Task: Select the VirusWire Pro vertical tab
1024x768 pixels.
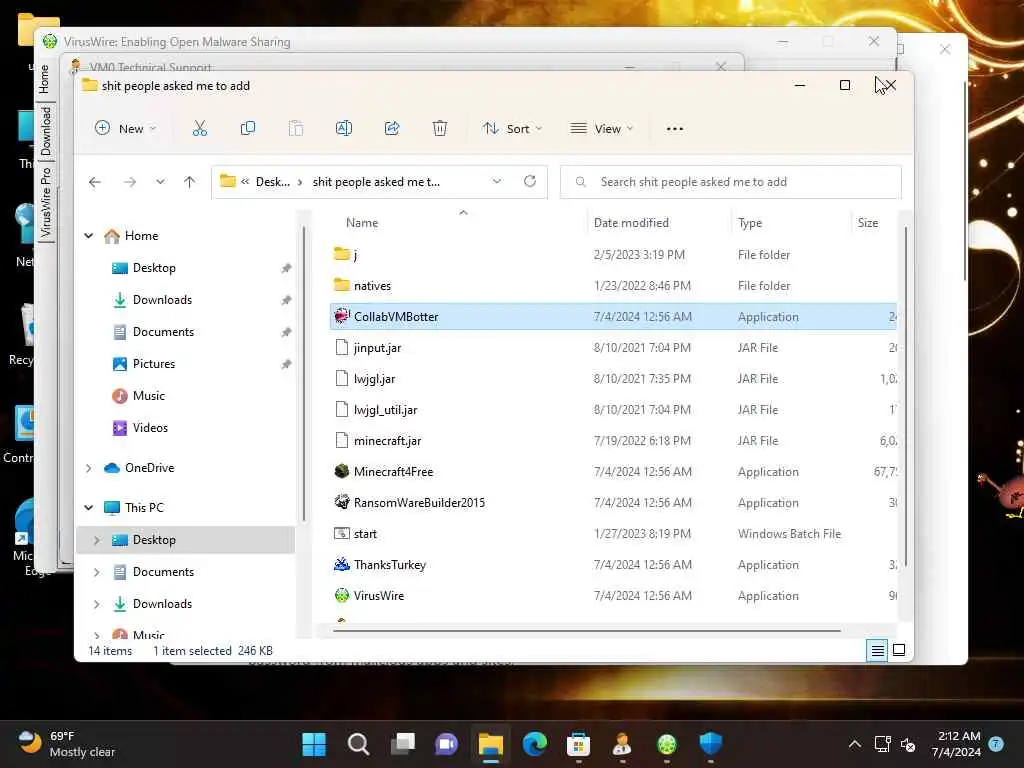Action: click(x=45, y=202)
